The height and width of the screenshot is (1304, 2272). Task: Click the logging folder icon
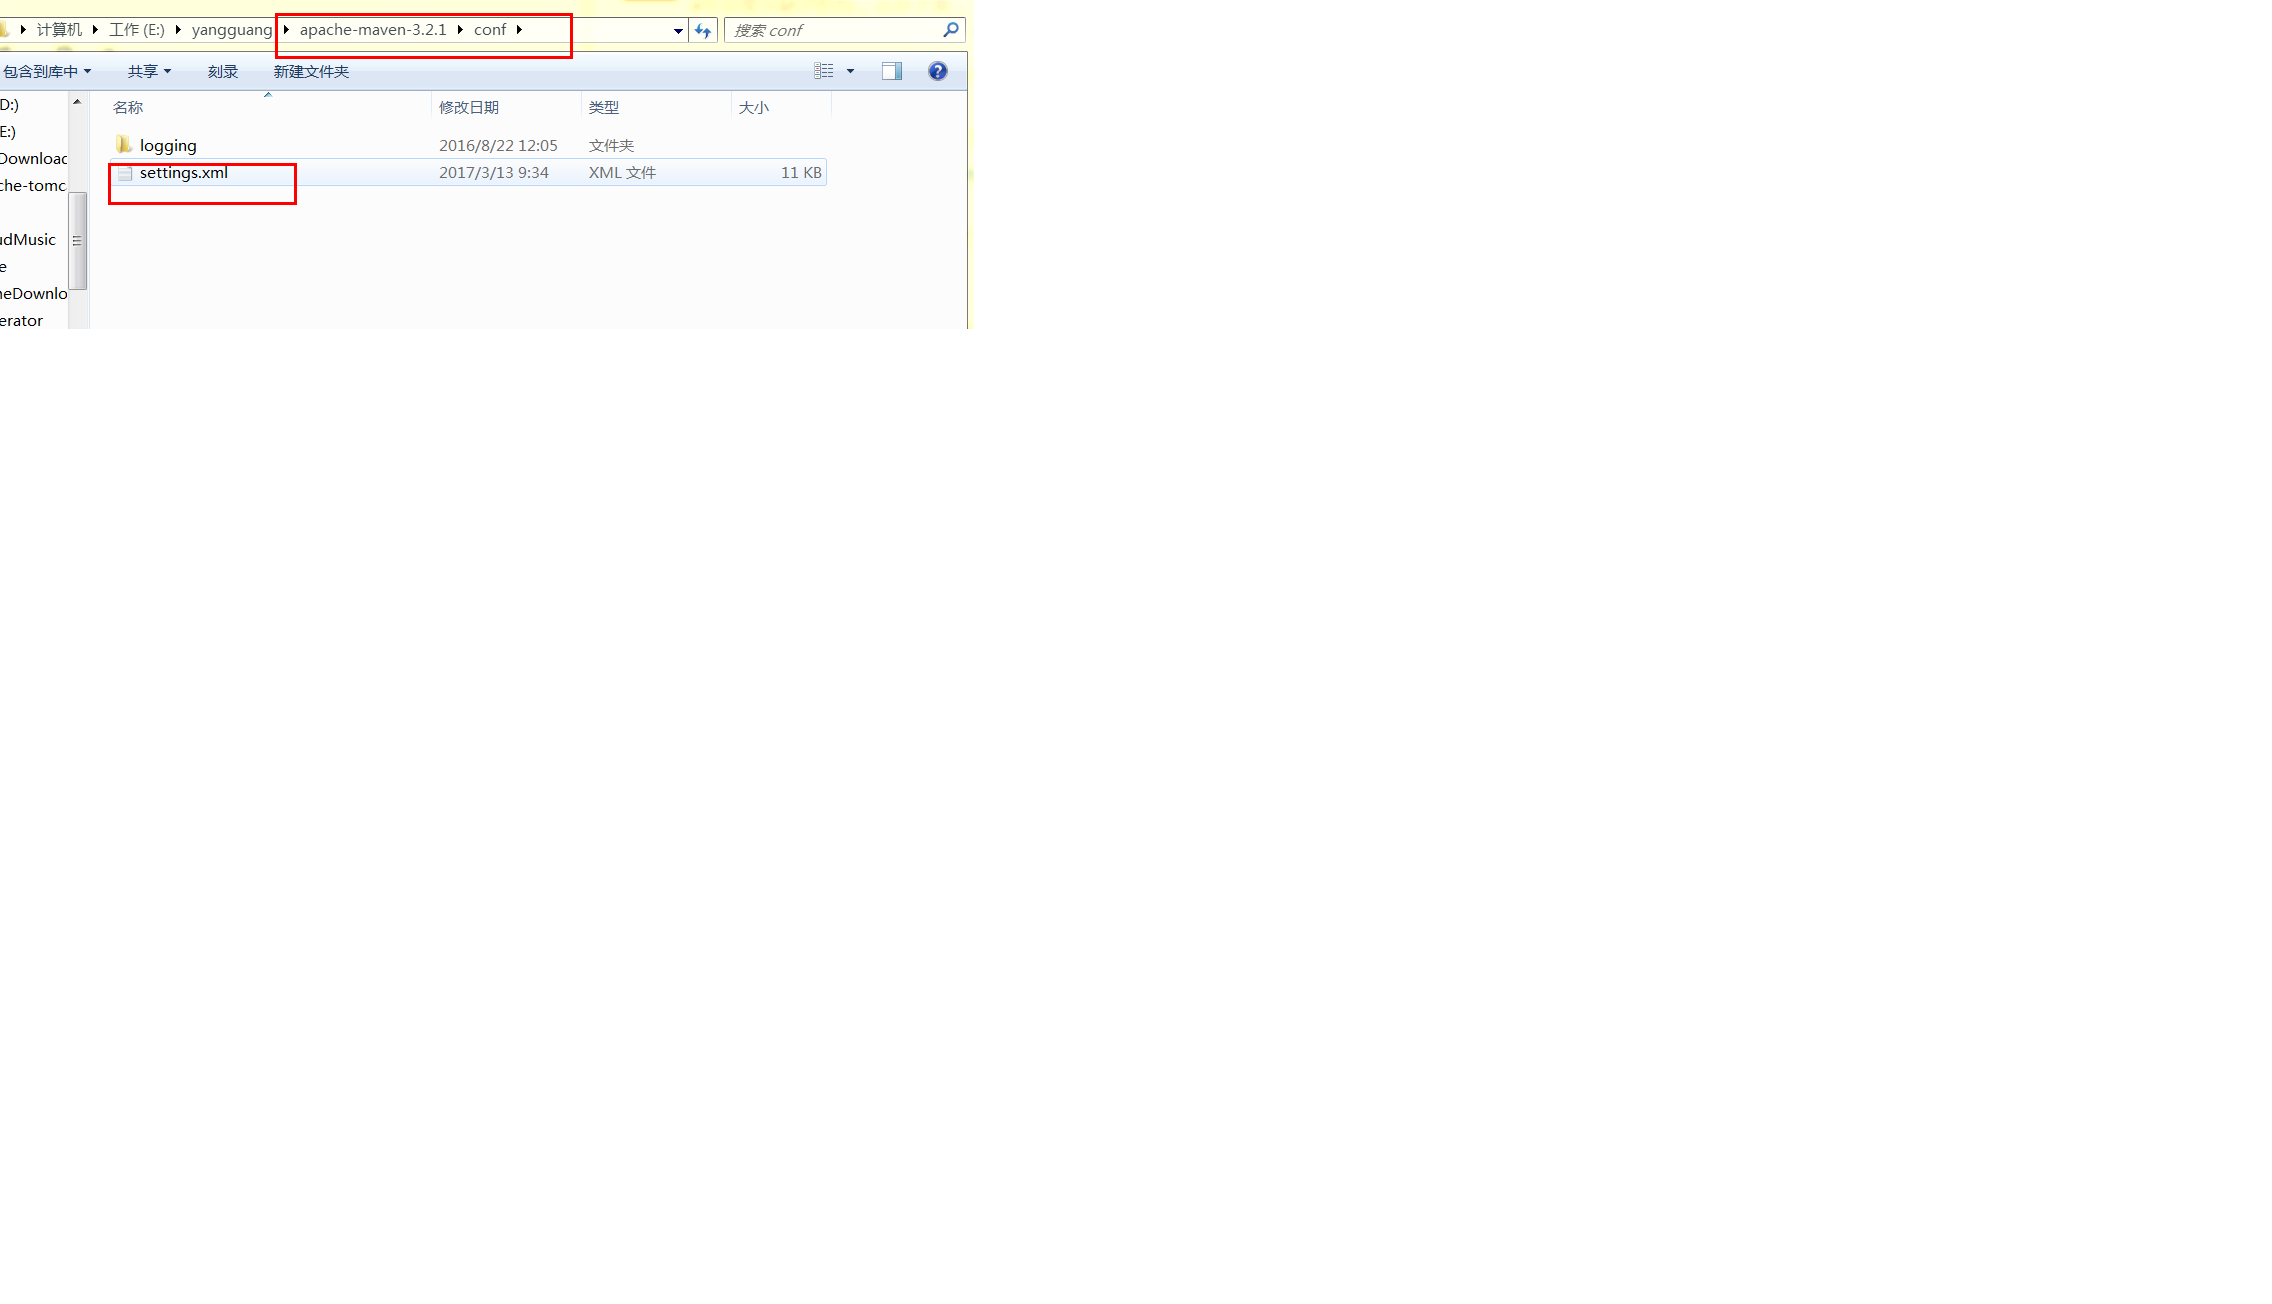pyautogui.click(x=124, y=145)
